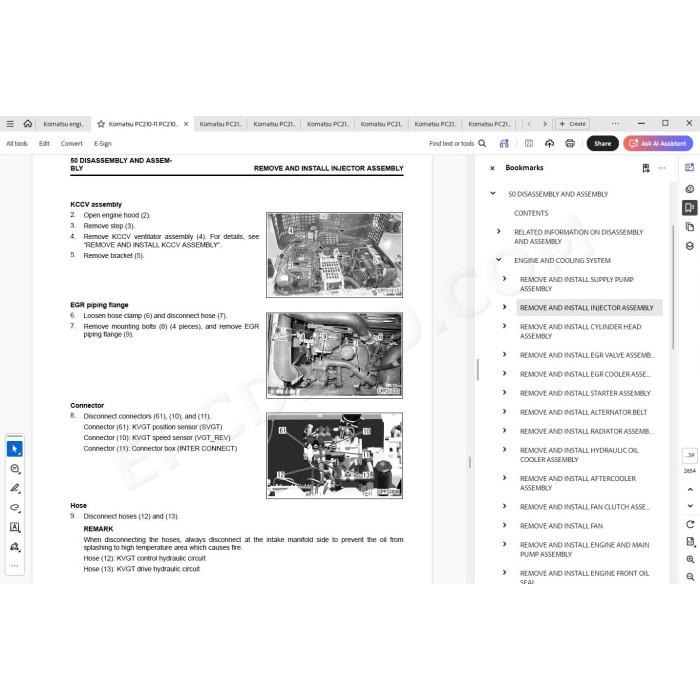Select the Highlight pen tool
700x700 pixels.
coord(15,488)
